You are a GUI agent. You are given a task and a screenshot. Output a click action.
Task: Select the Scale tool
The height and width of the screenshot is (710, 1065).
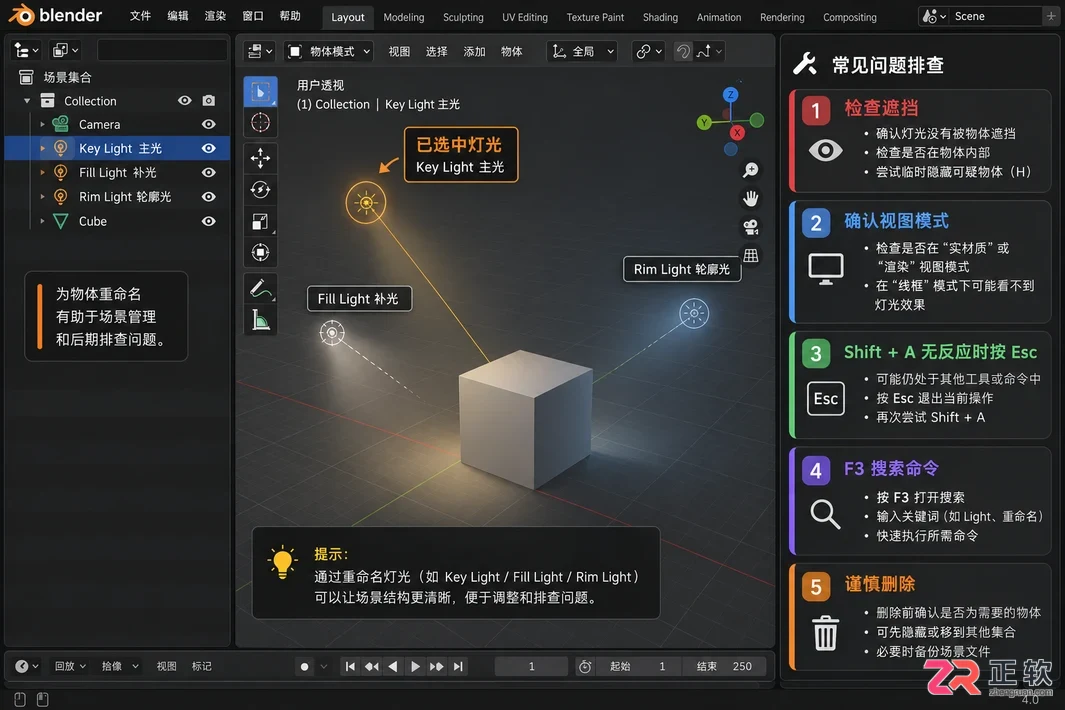(x=260, y=221)
